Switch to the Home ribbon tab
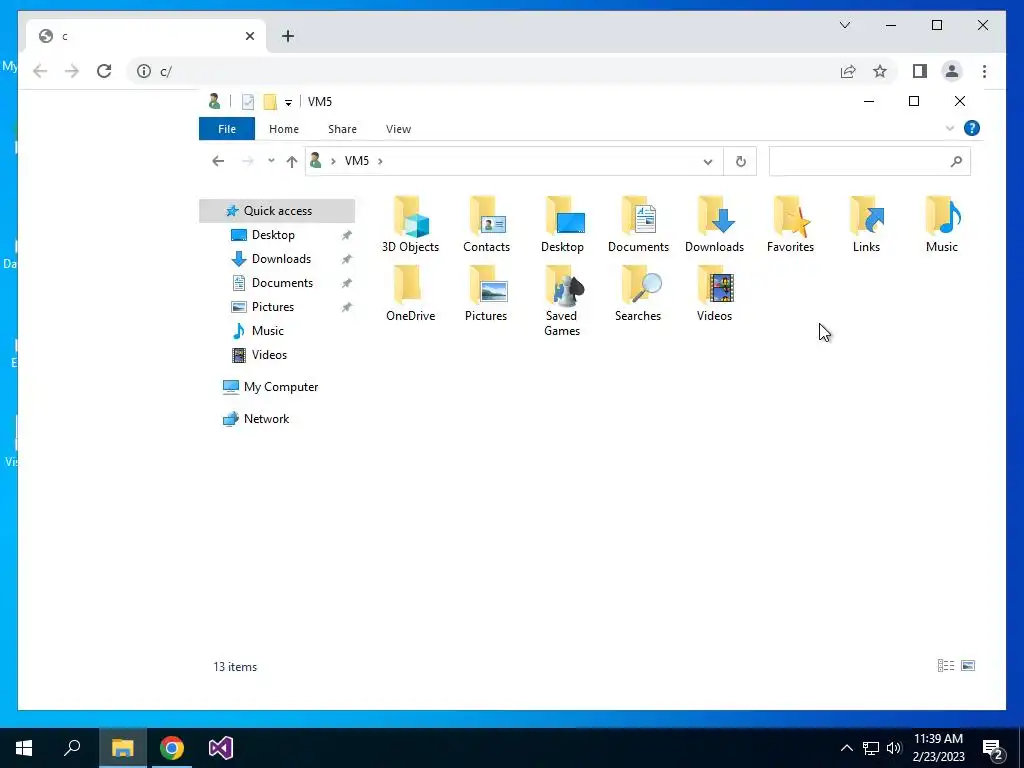 pyautogui.click(x=283, y=129)
